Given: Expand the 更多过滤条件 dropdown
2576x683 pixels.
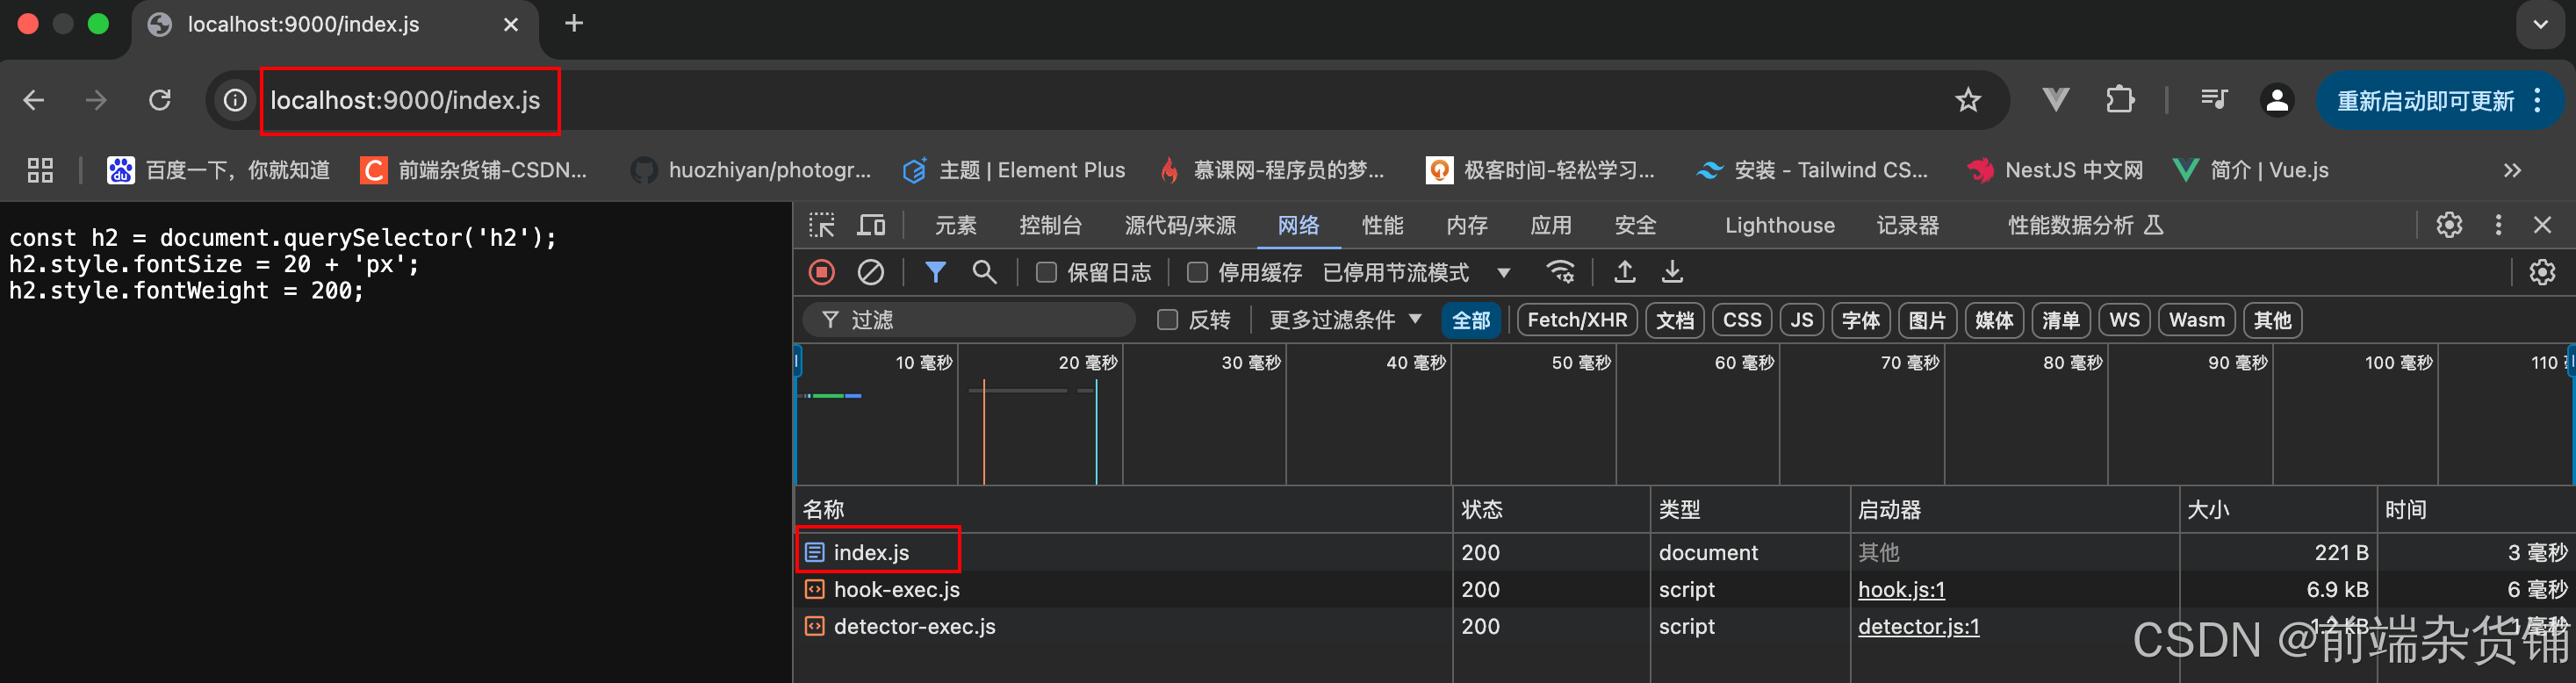Looking at the screenshot, I should 1345,320.
